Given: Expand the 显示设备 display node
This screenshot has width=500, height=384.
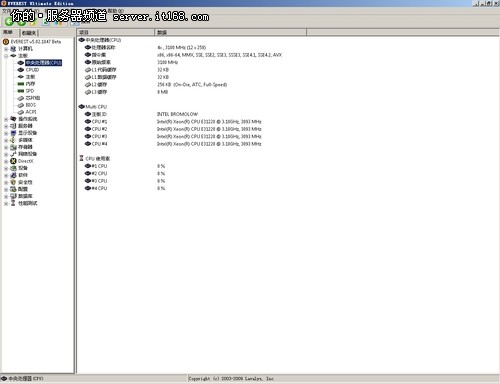Looking at the screenshot, I should tap(6, 133).
